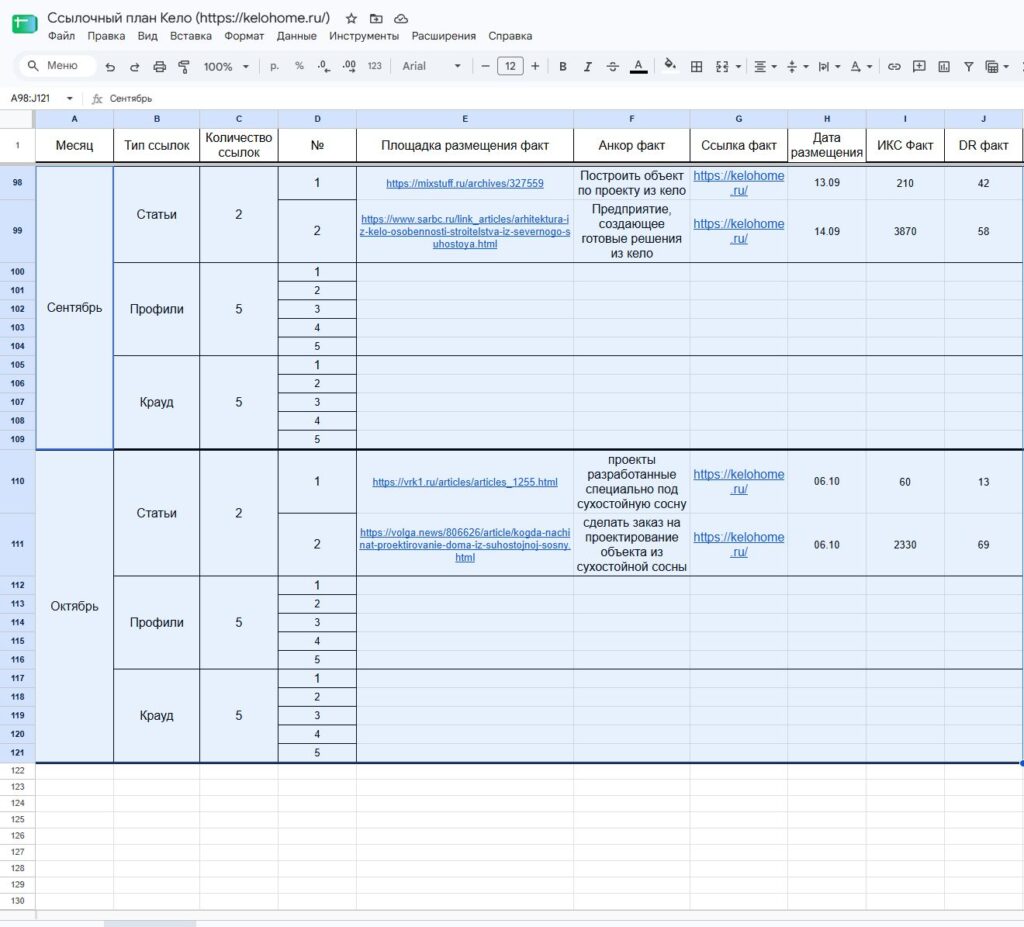View the cloud save status
Image resolution: width=1024 pixels, height=927 pixels.
click(x=401, y=18)
